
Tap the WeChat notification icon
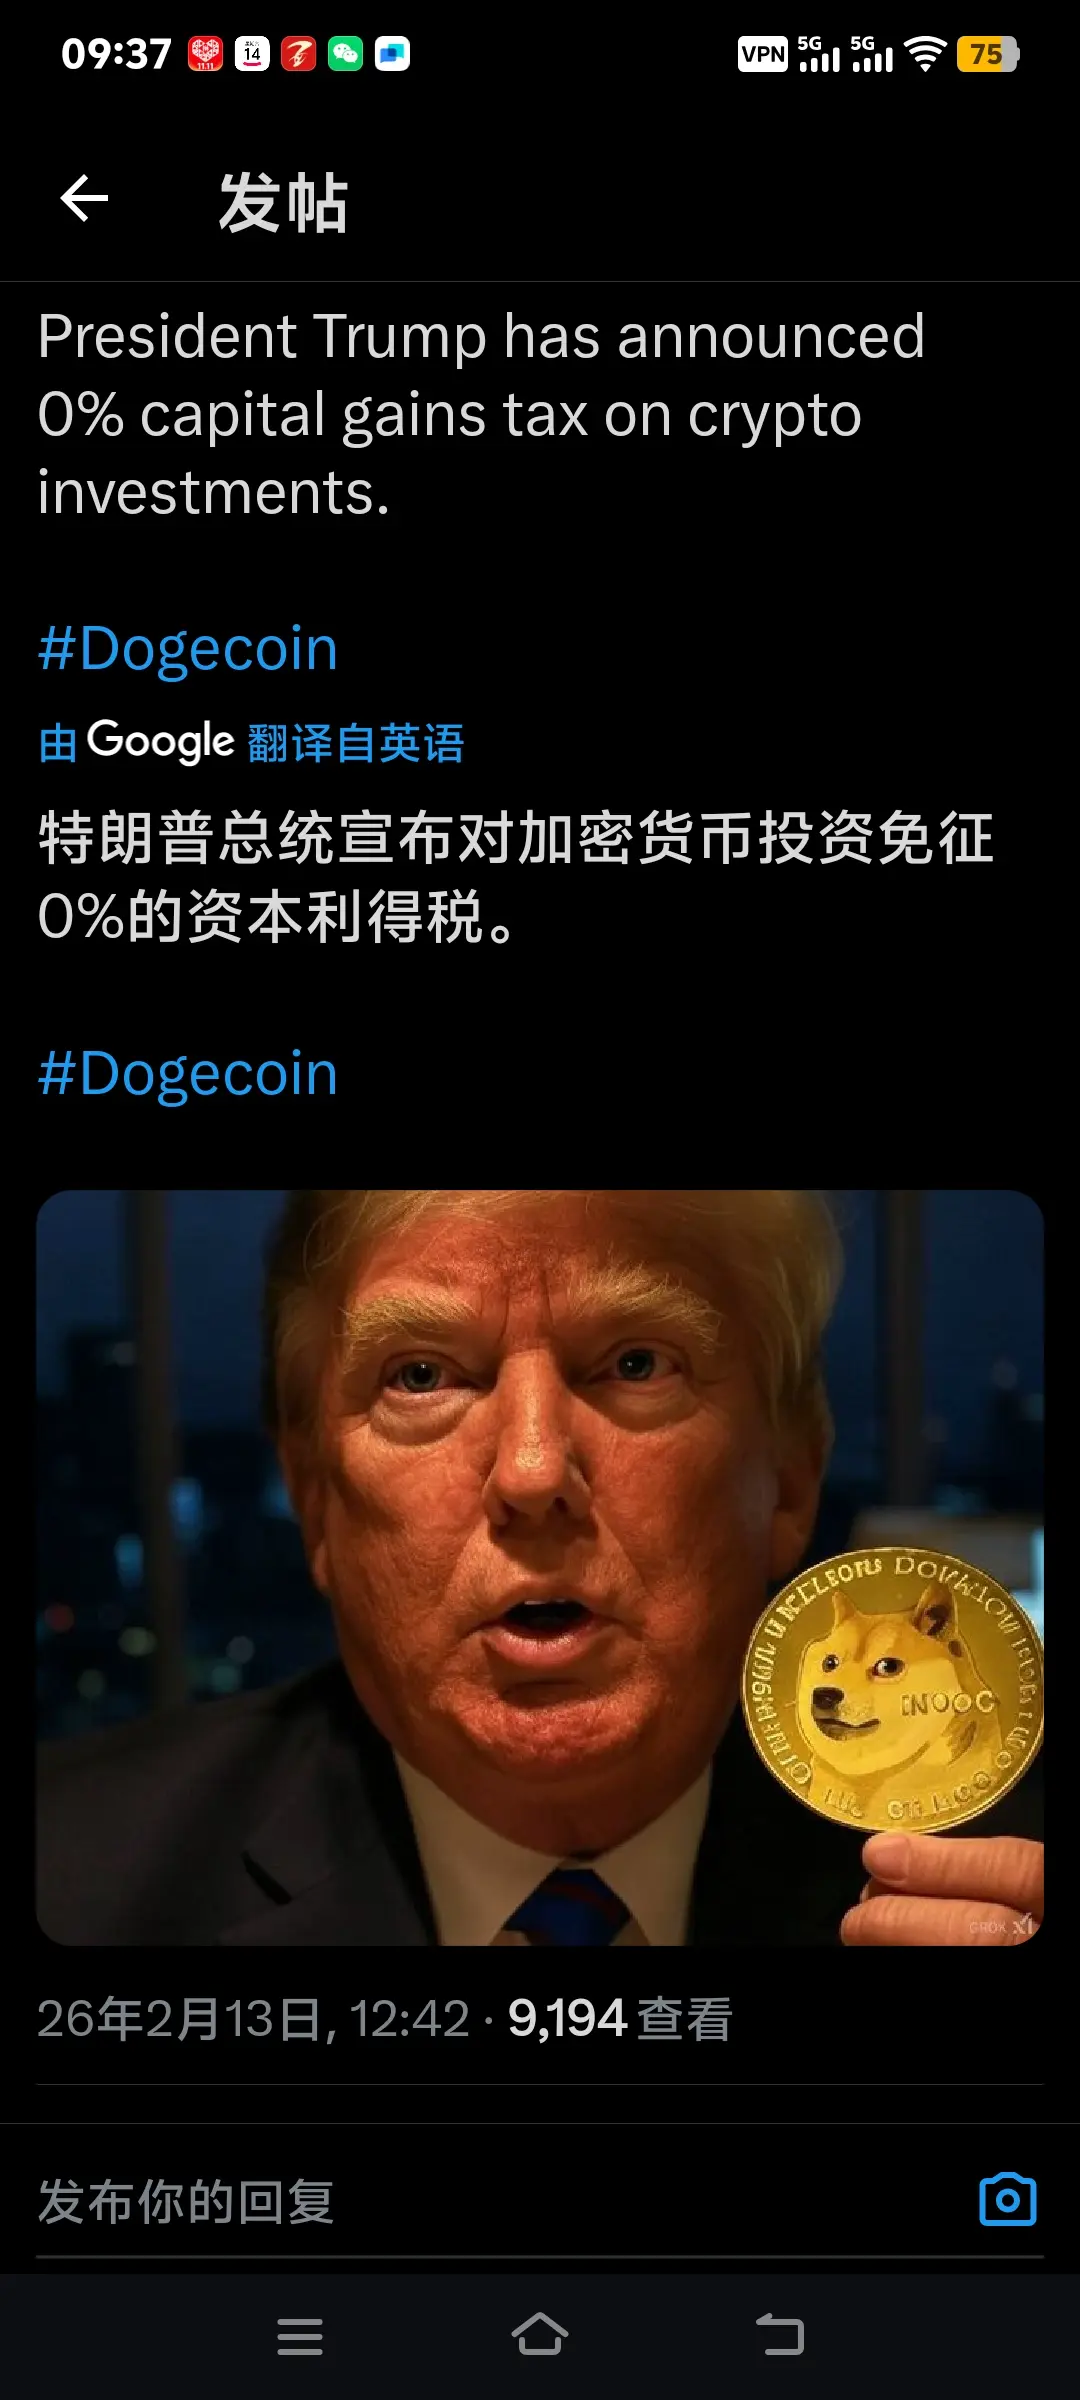tap(345, 54)
